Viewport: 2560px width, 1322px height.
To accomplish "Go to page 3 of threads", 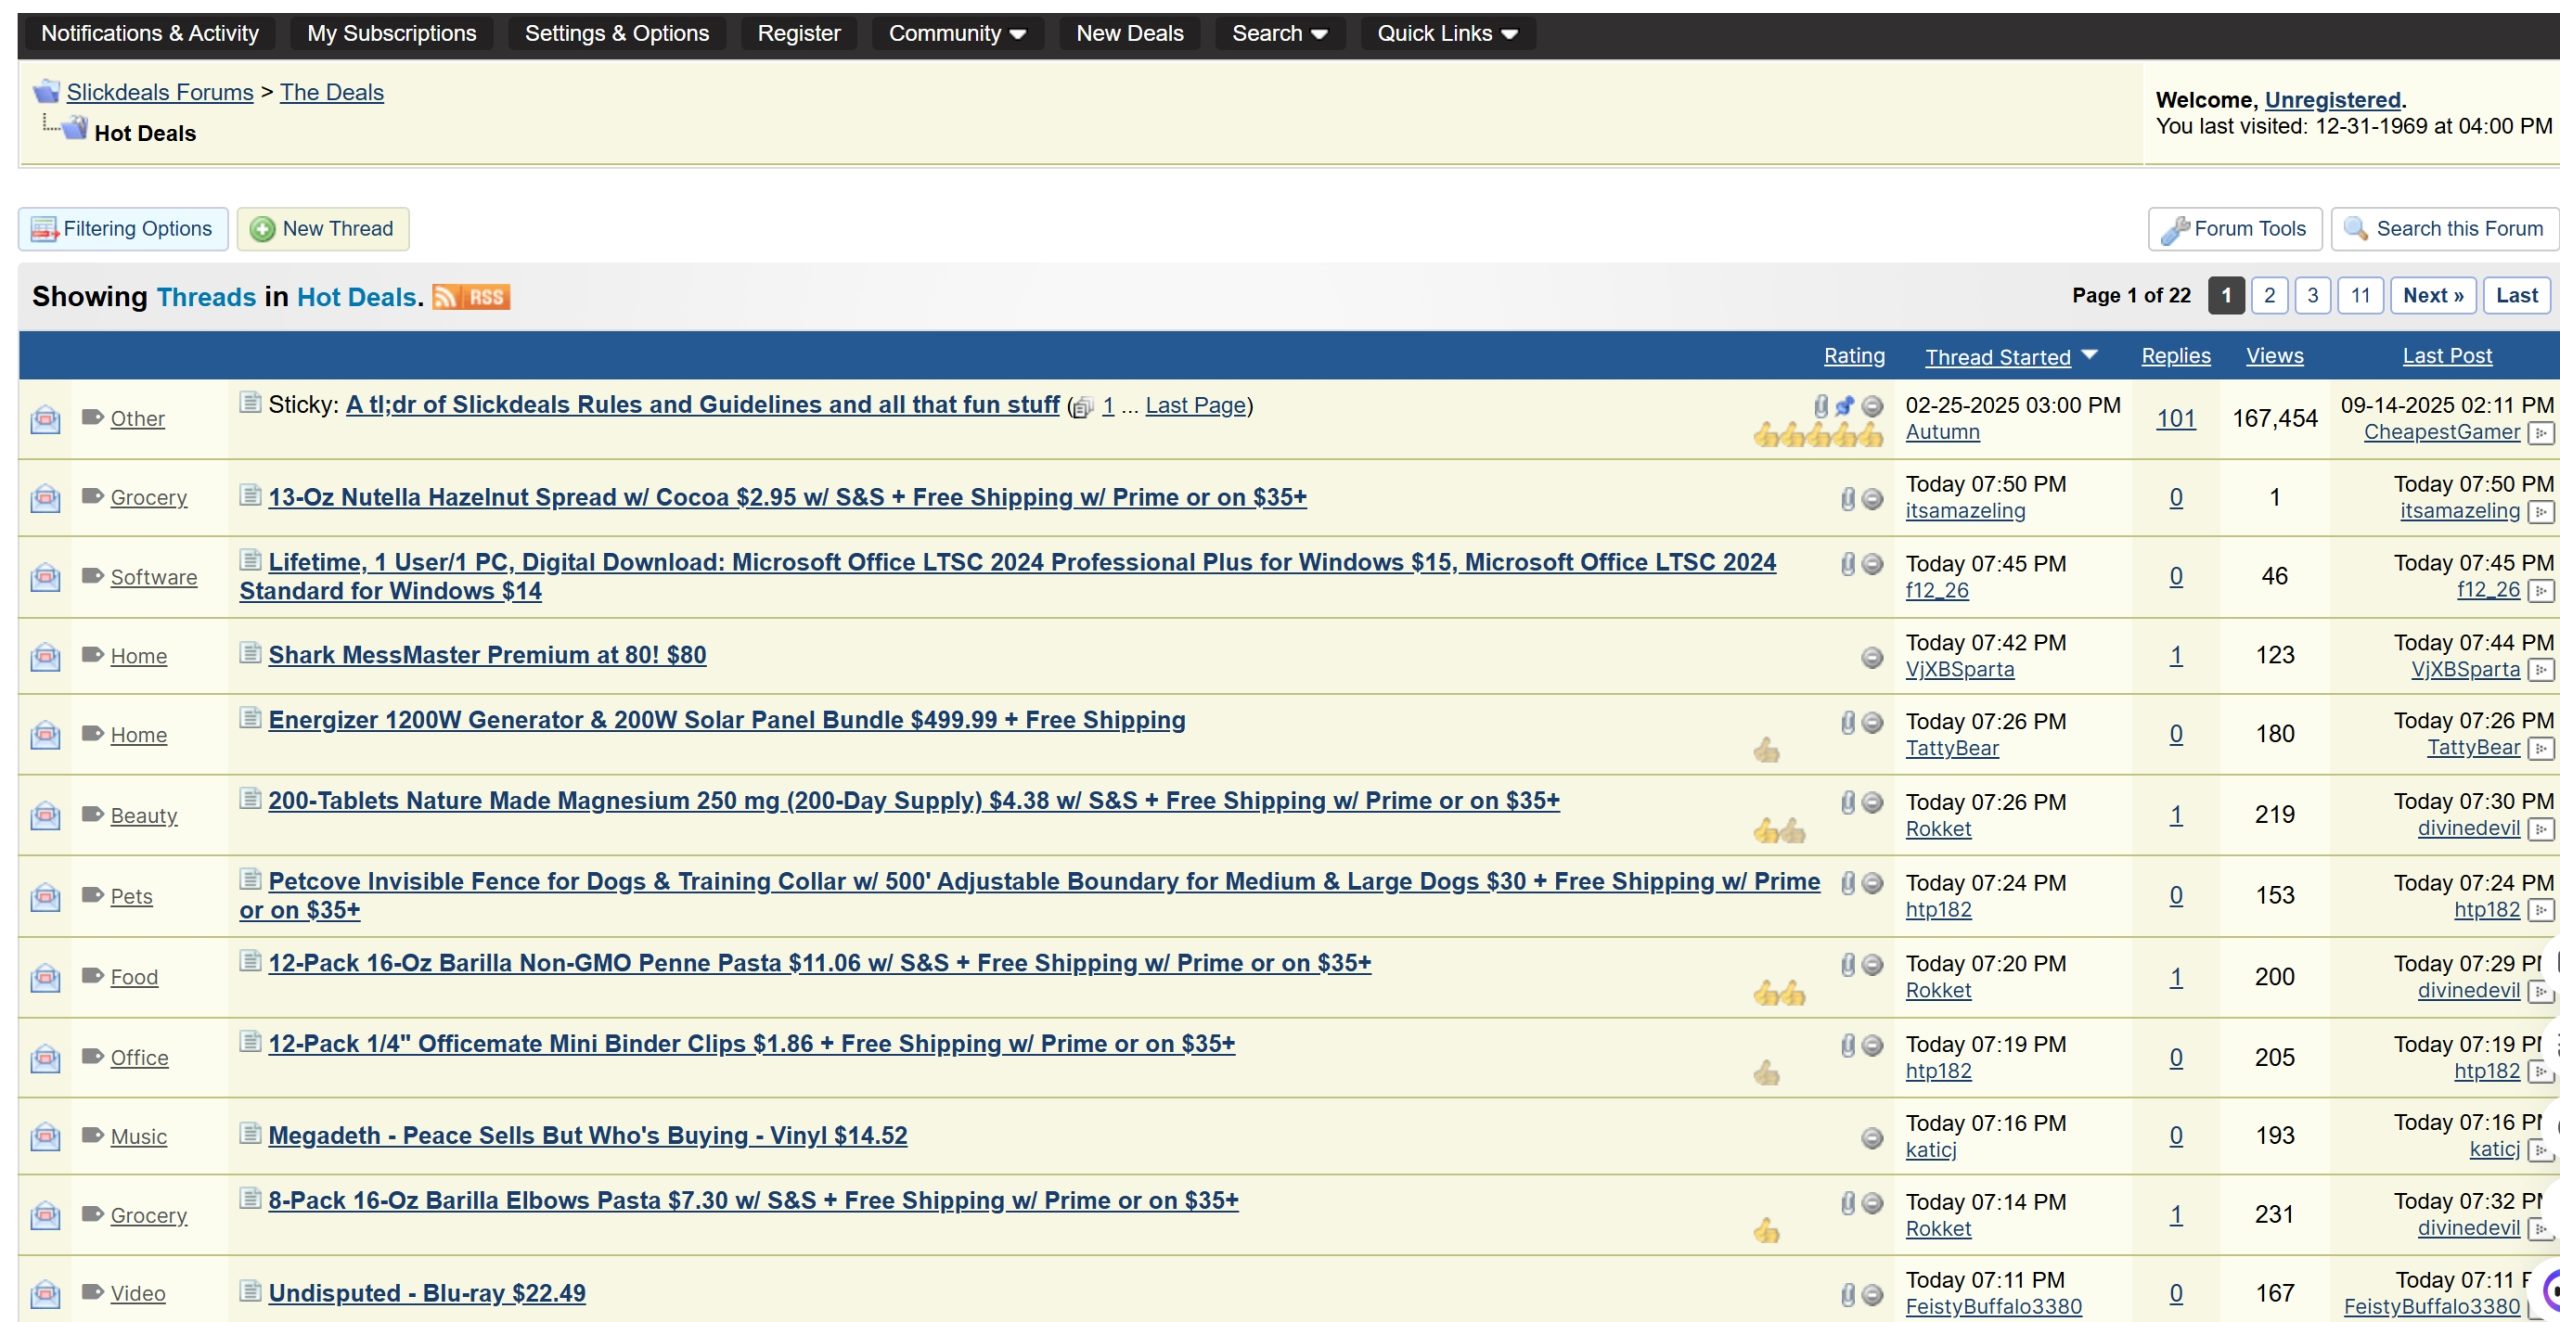I will point(2313,296).
